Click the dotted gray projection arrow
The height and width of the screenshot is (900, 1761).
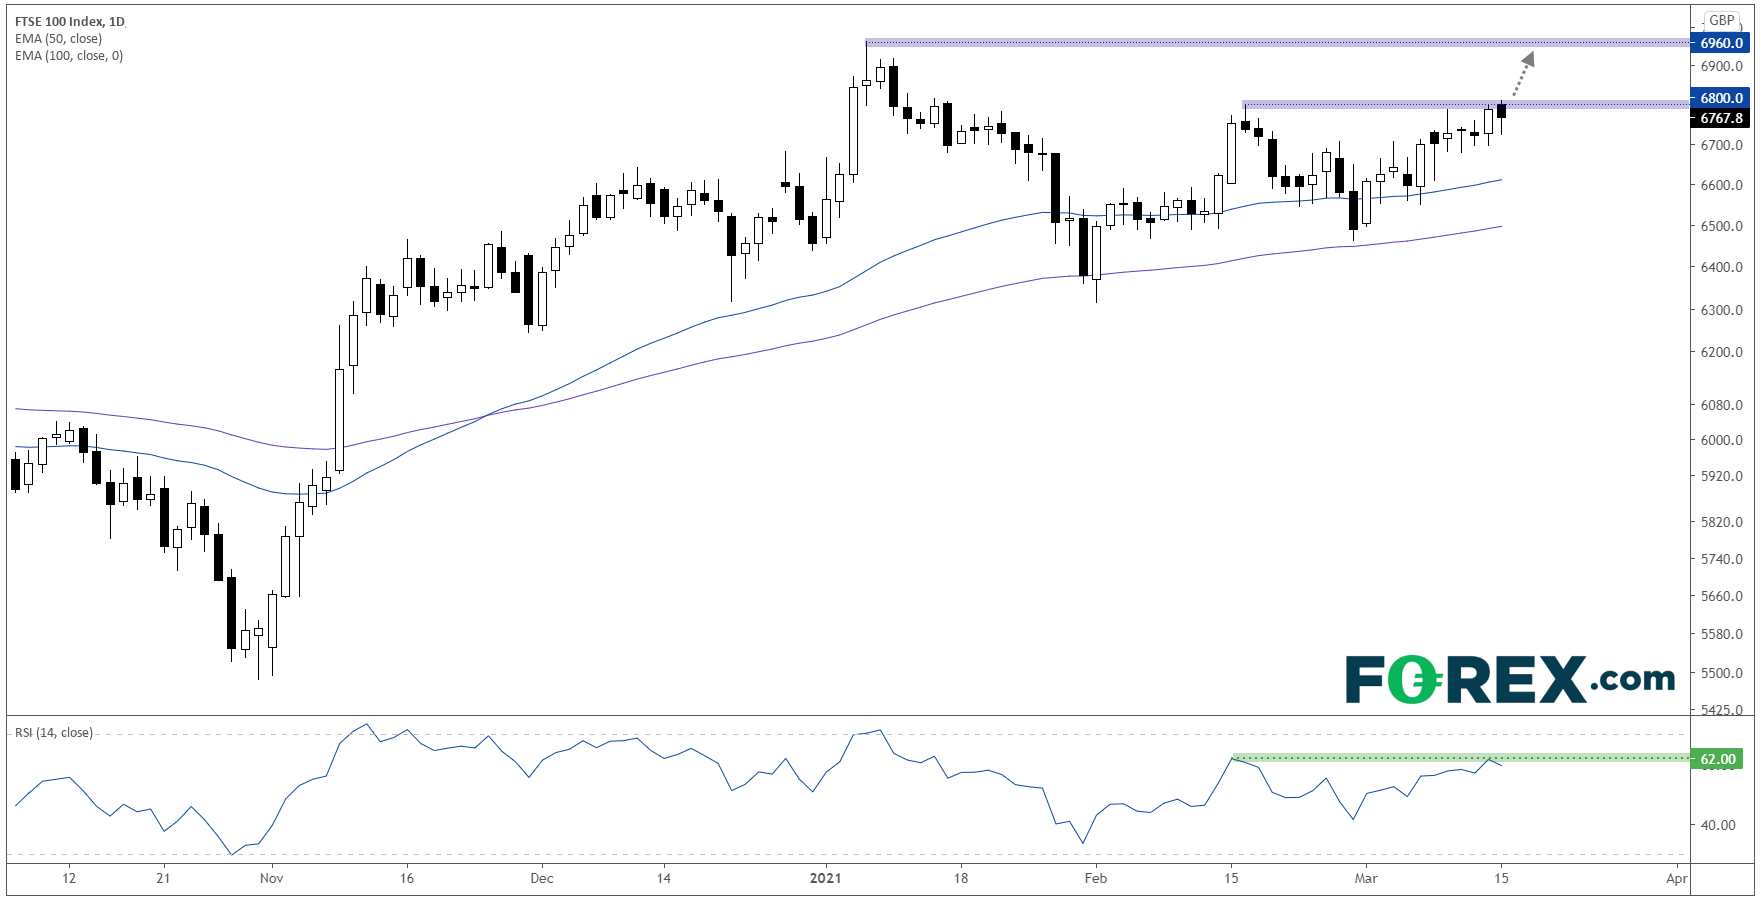pyautogui.click(x=1520, y=75)
